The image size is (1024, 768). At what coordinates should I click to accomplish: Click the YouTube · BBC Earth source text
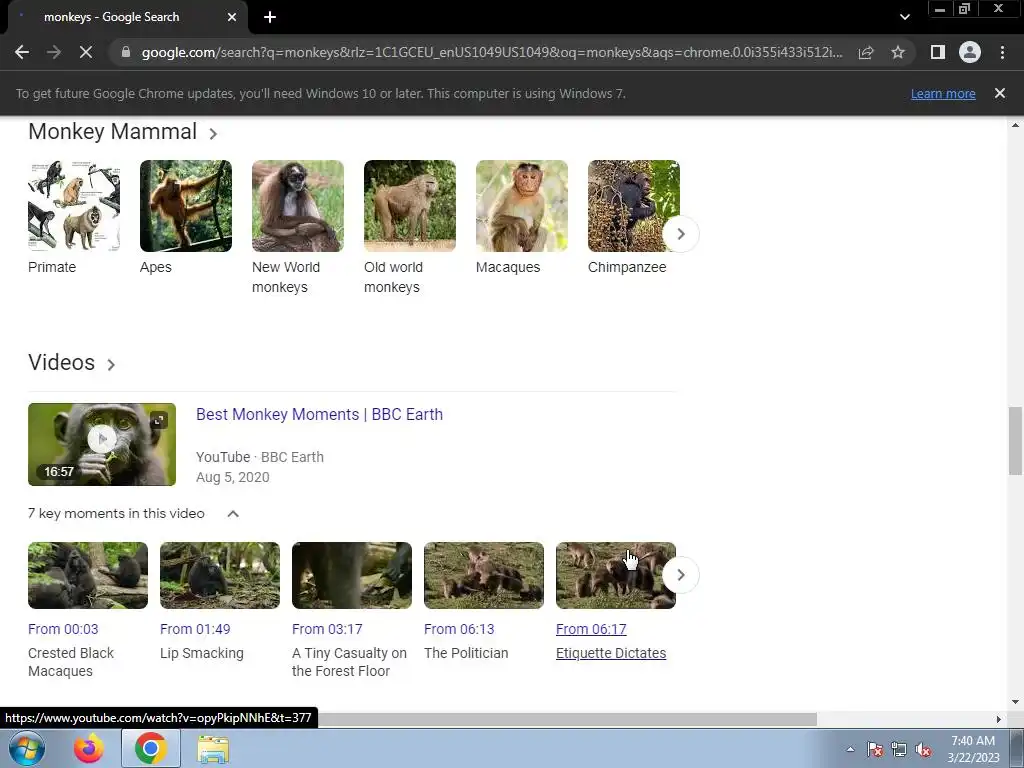(x=260, y=457)
